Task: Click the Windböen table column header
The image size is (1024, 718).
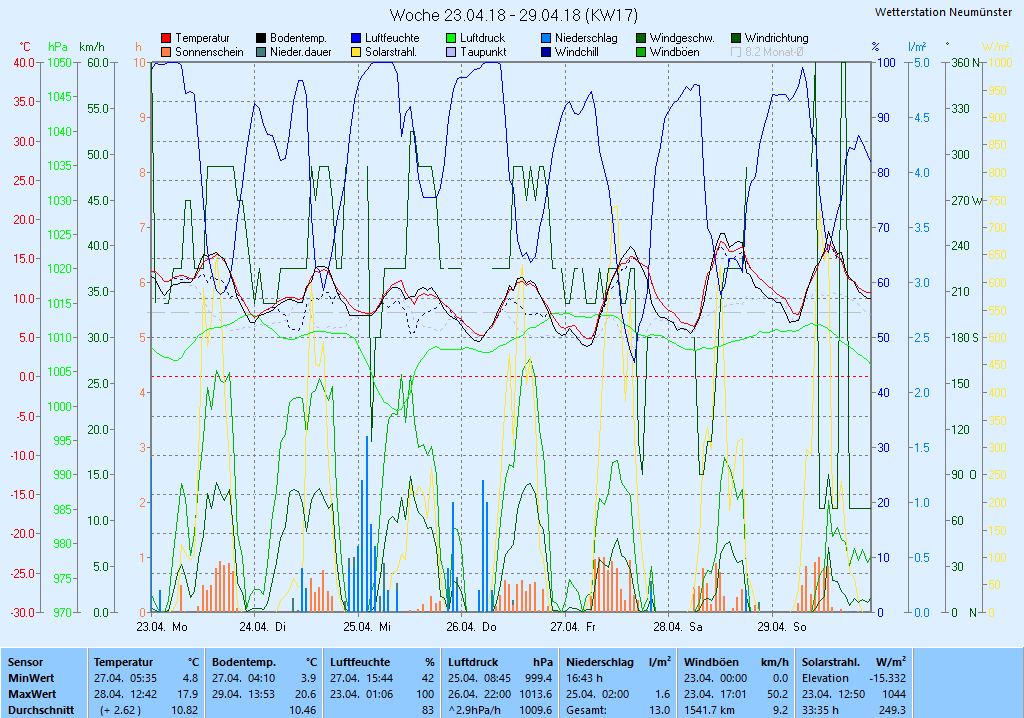Action: click(711, 662)
